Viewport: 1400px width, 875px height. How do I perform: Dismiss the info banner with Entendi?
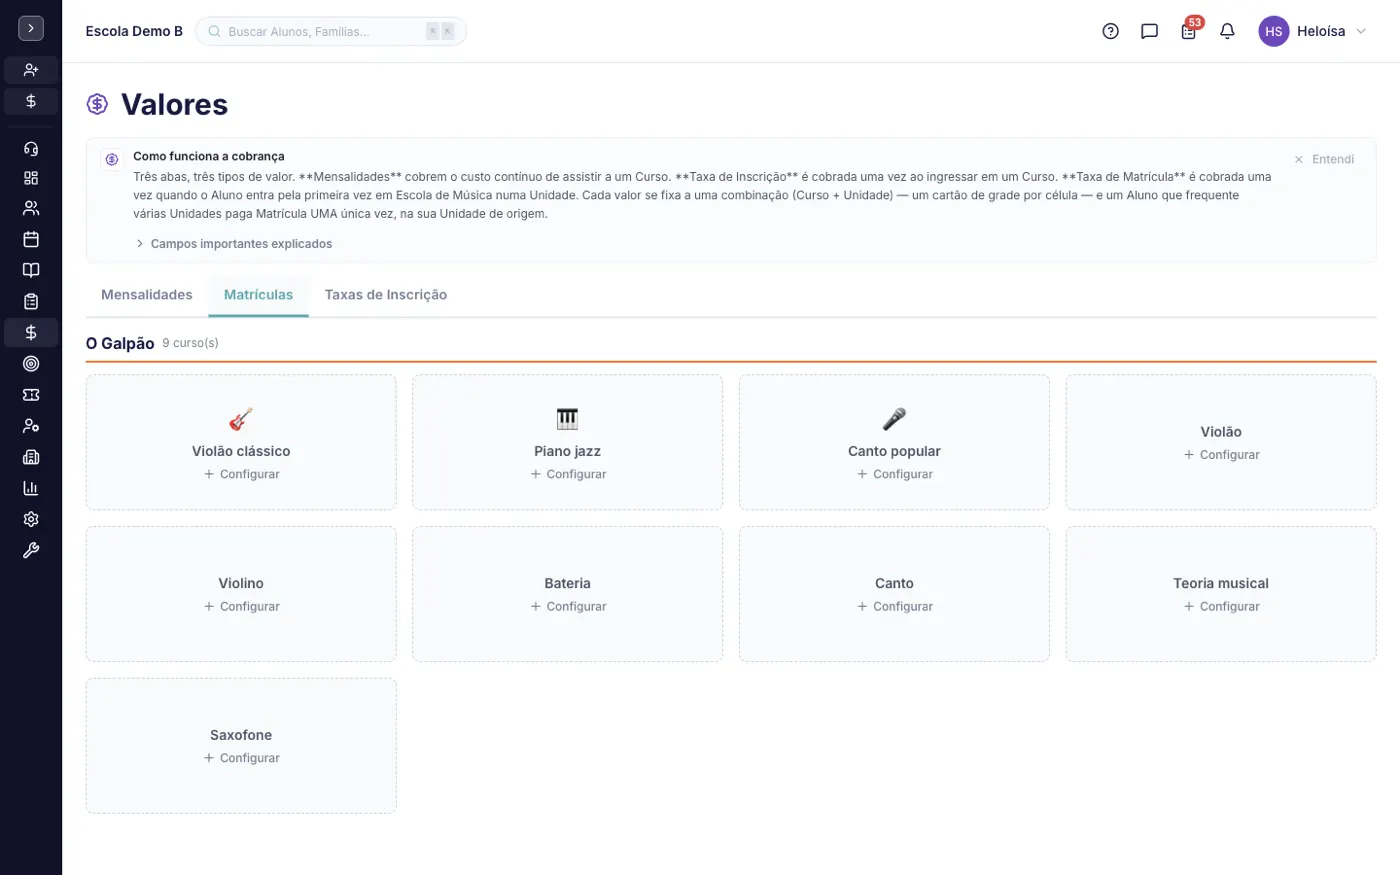[x=1324, y=159]
